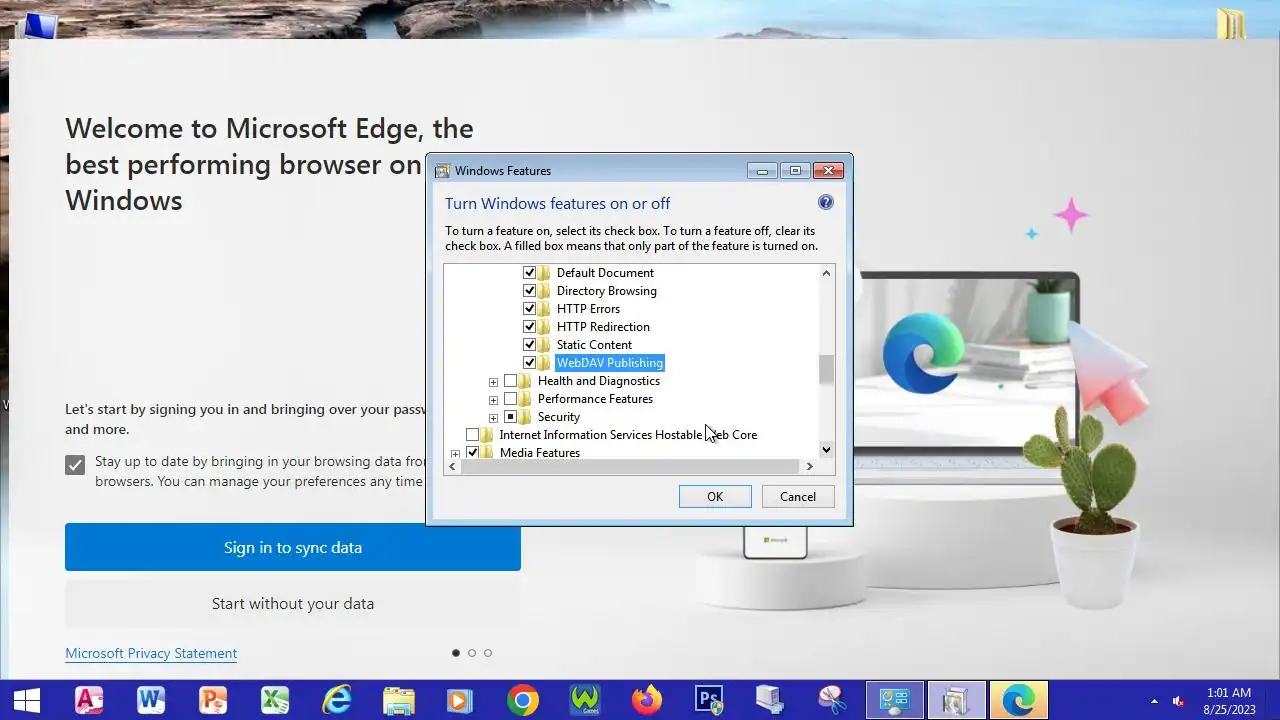Expand the Performance Features node

pyautogui.click(x=493, y=400)
